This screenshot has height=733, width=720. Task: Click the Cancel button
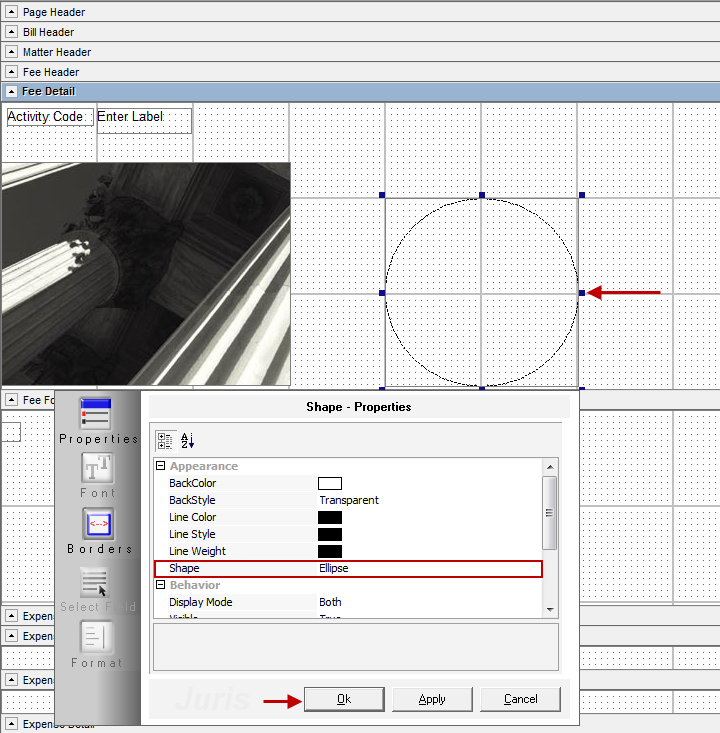[520, 699]
